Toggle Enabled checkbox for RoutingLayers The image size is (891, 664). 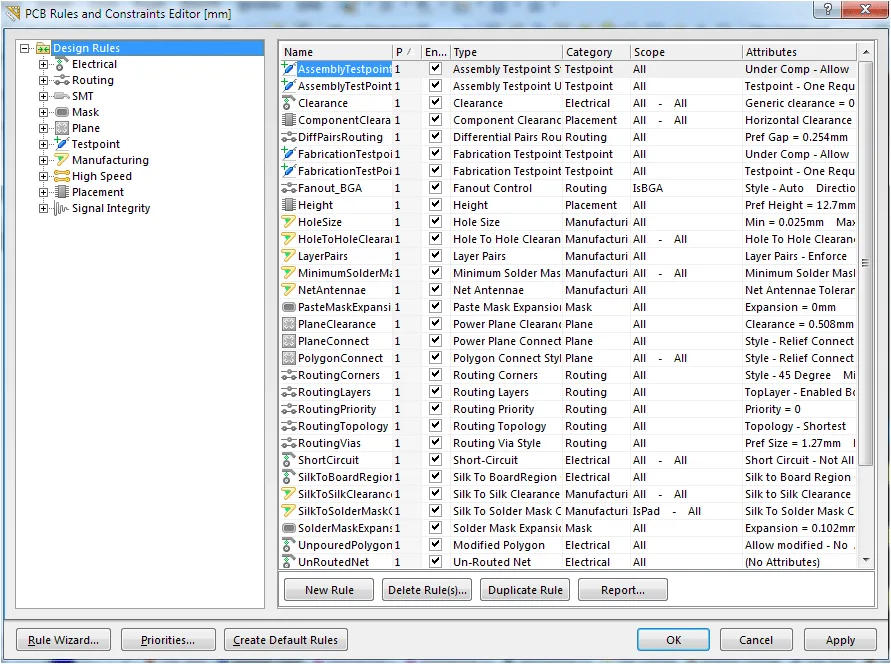coord(435,392)
